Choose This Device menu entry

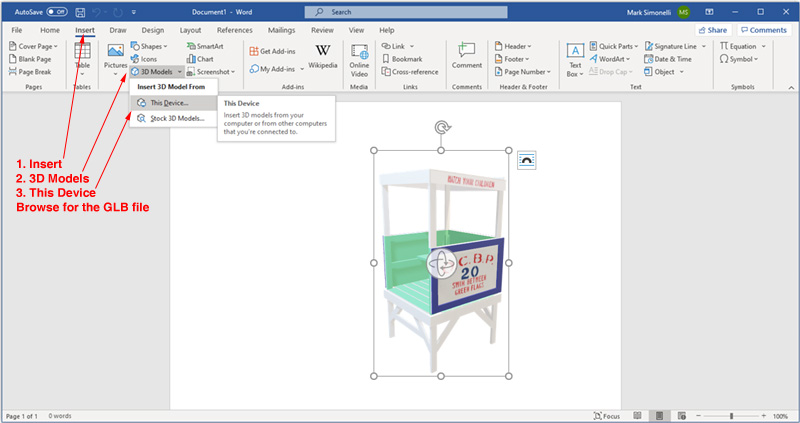(x=173, y=103)
